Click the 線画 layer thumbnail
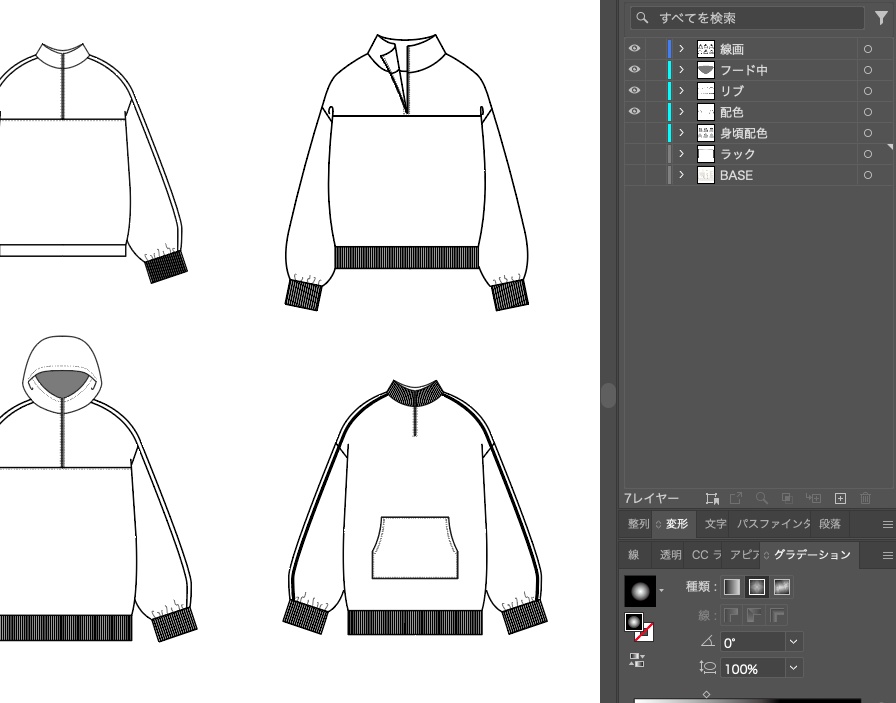The width and height of the screenshot is (896, 703). click(x=706, y=49)
